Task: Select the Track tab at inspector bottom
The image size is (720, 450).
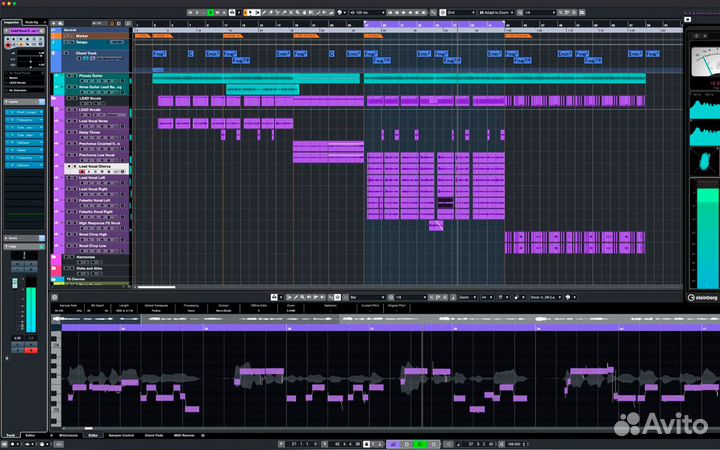Action: coord(10,435)
